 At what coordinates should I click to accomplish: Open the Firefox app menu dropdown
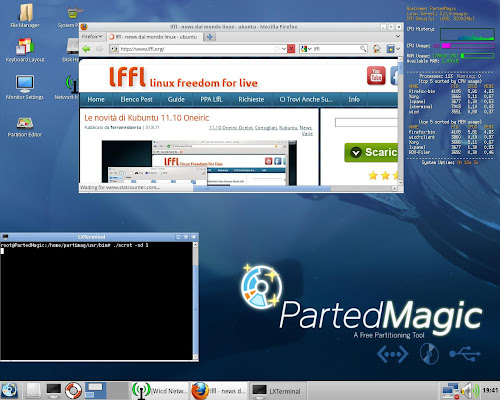[92, 37]
